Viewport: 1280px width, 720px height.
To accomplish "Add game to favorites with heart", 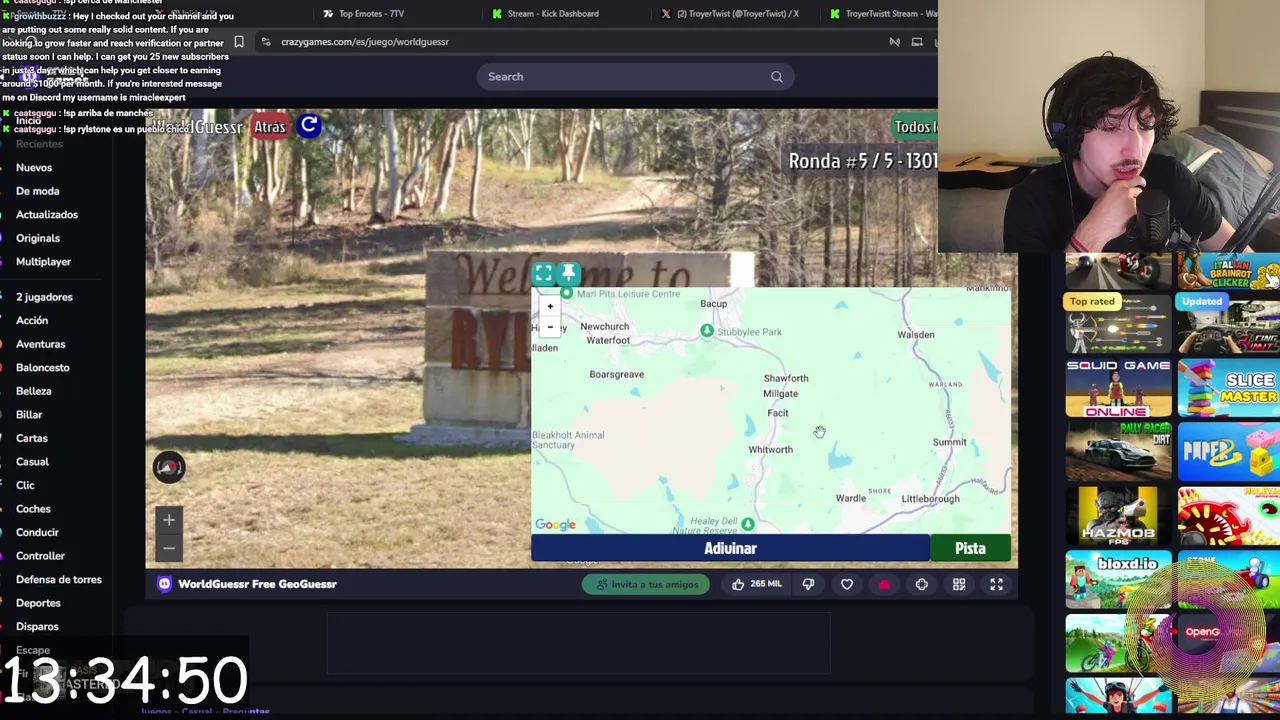I will coord(847,584).
